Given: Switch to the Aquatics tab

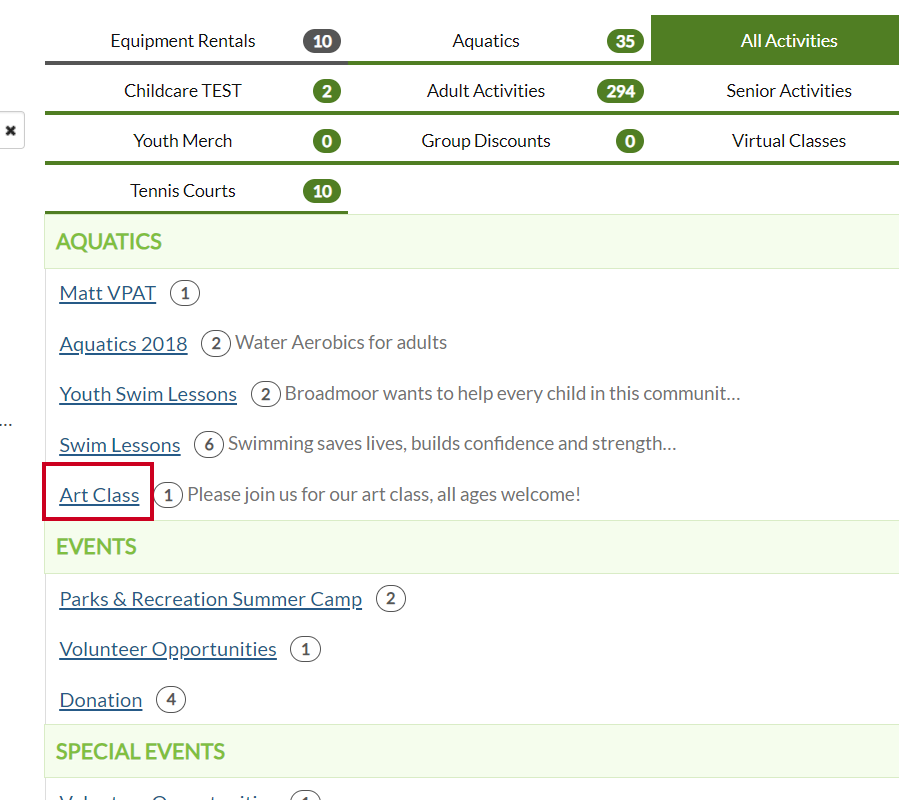Looking at the screenshot, I should click(x=499, y=41).
